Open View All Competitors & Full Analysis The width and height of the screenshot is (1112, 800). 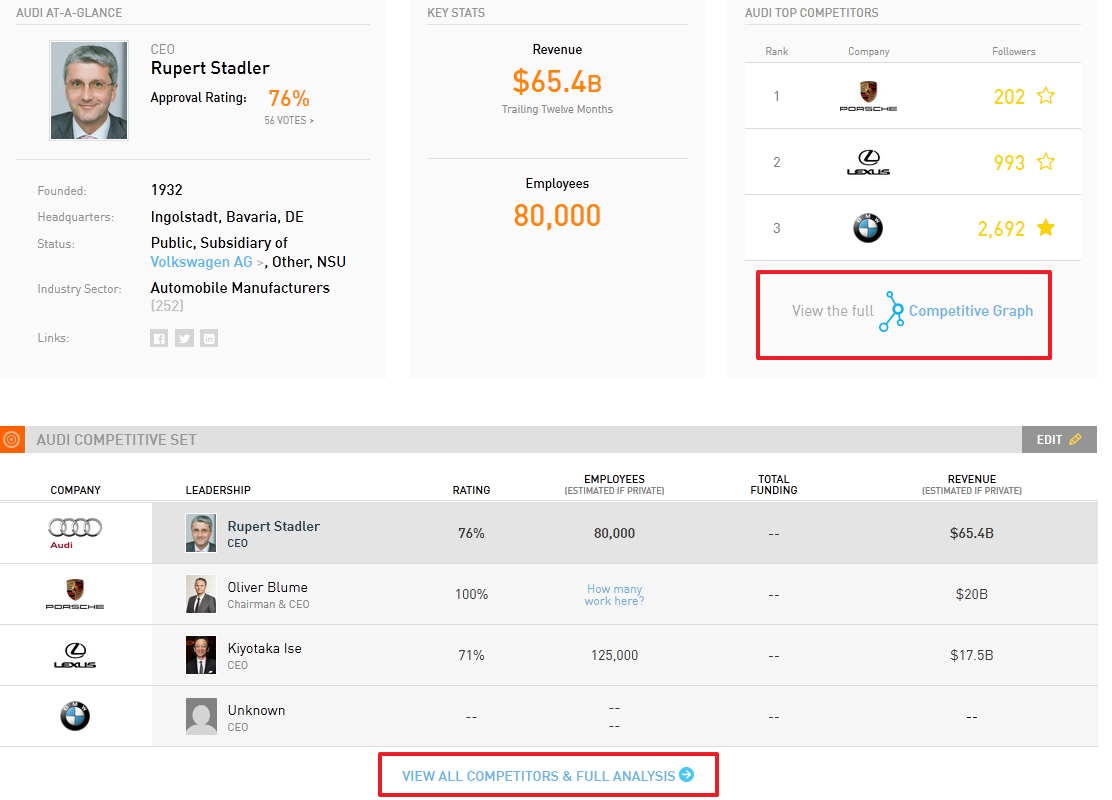(547, 776)
